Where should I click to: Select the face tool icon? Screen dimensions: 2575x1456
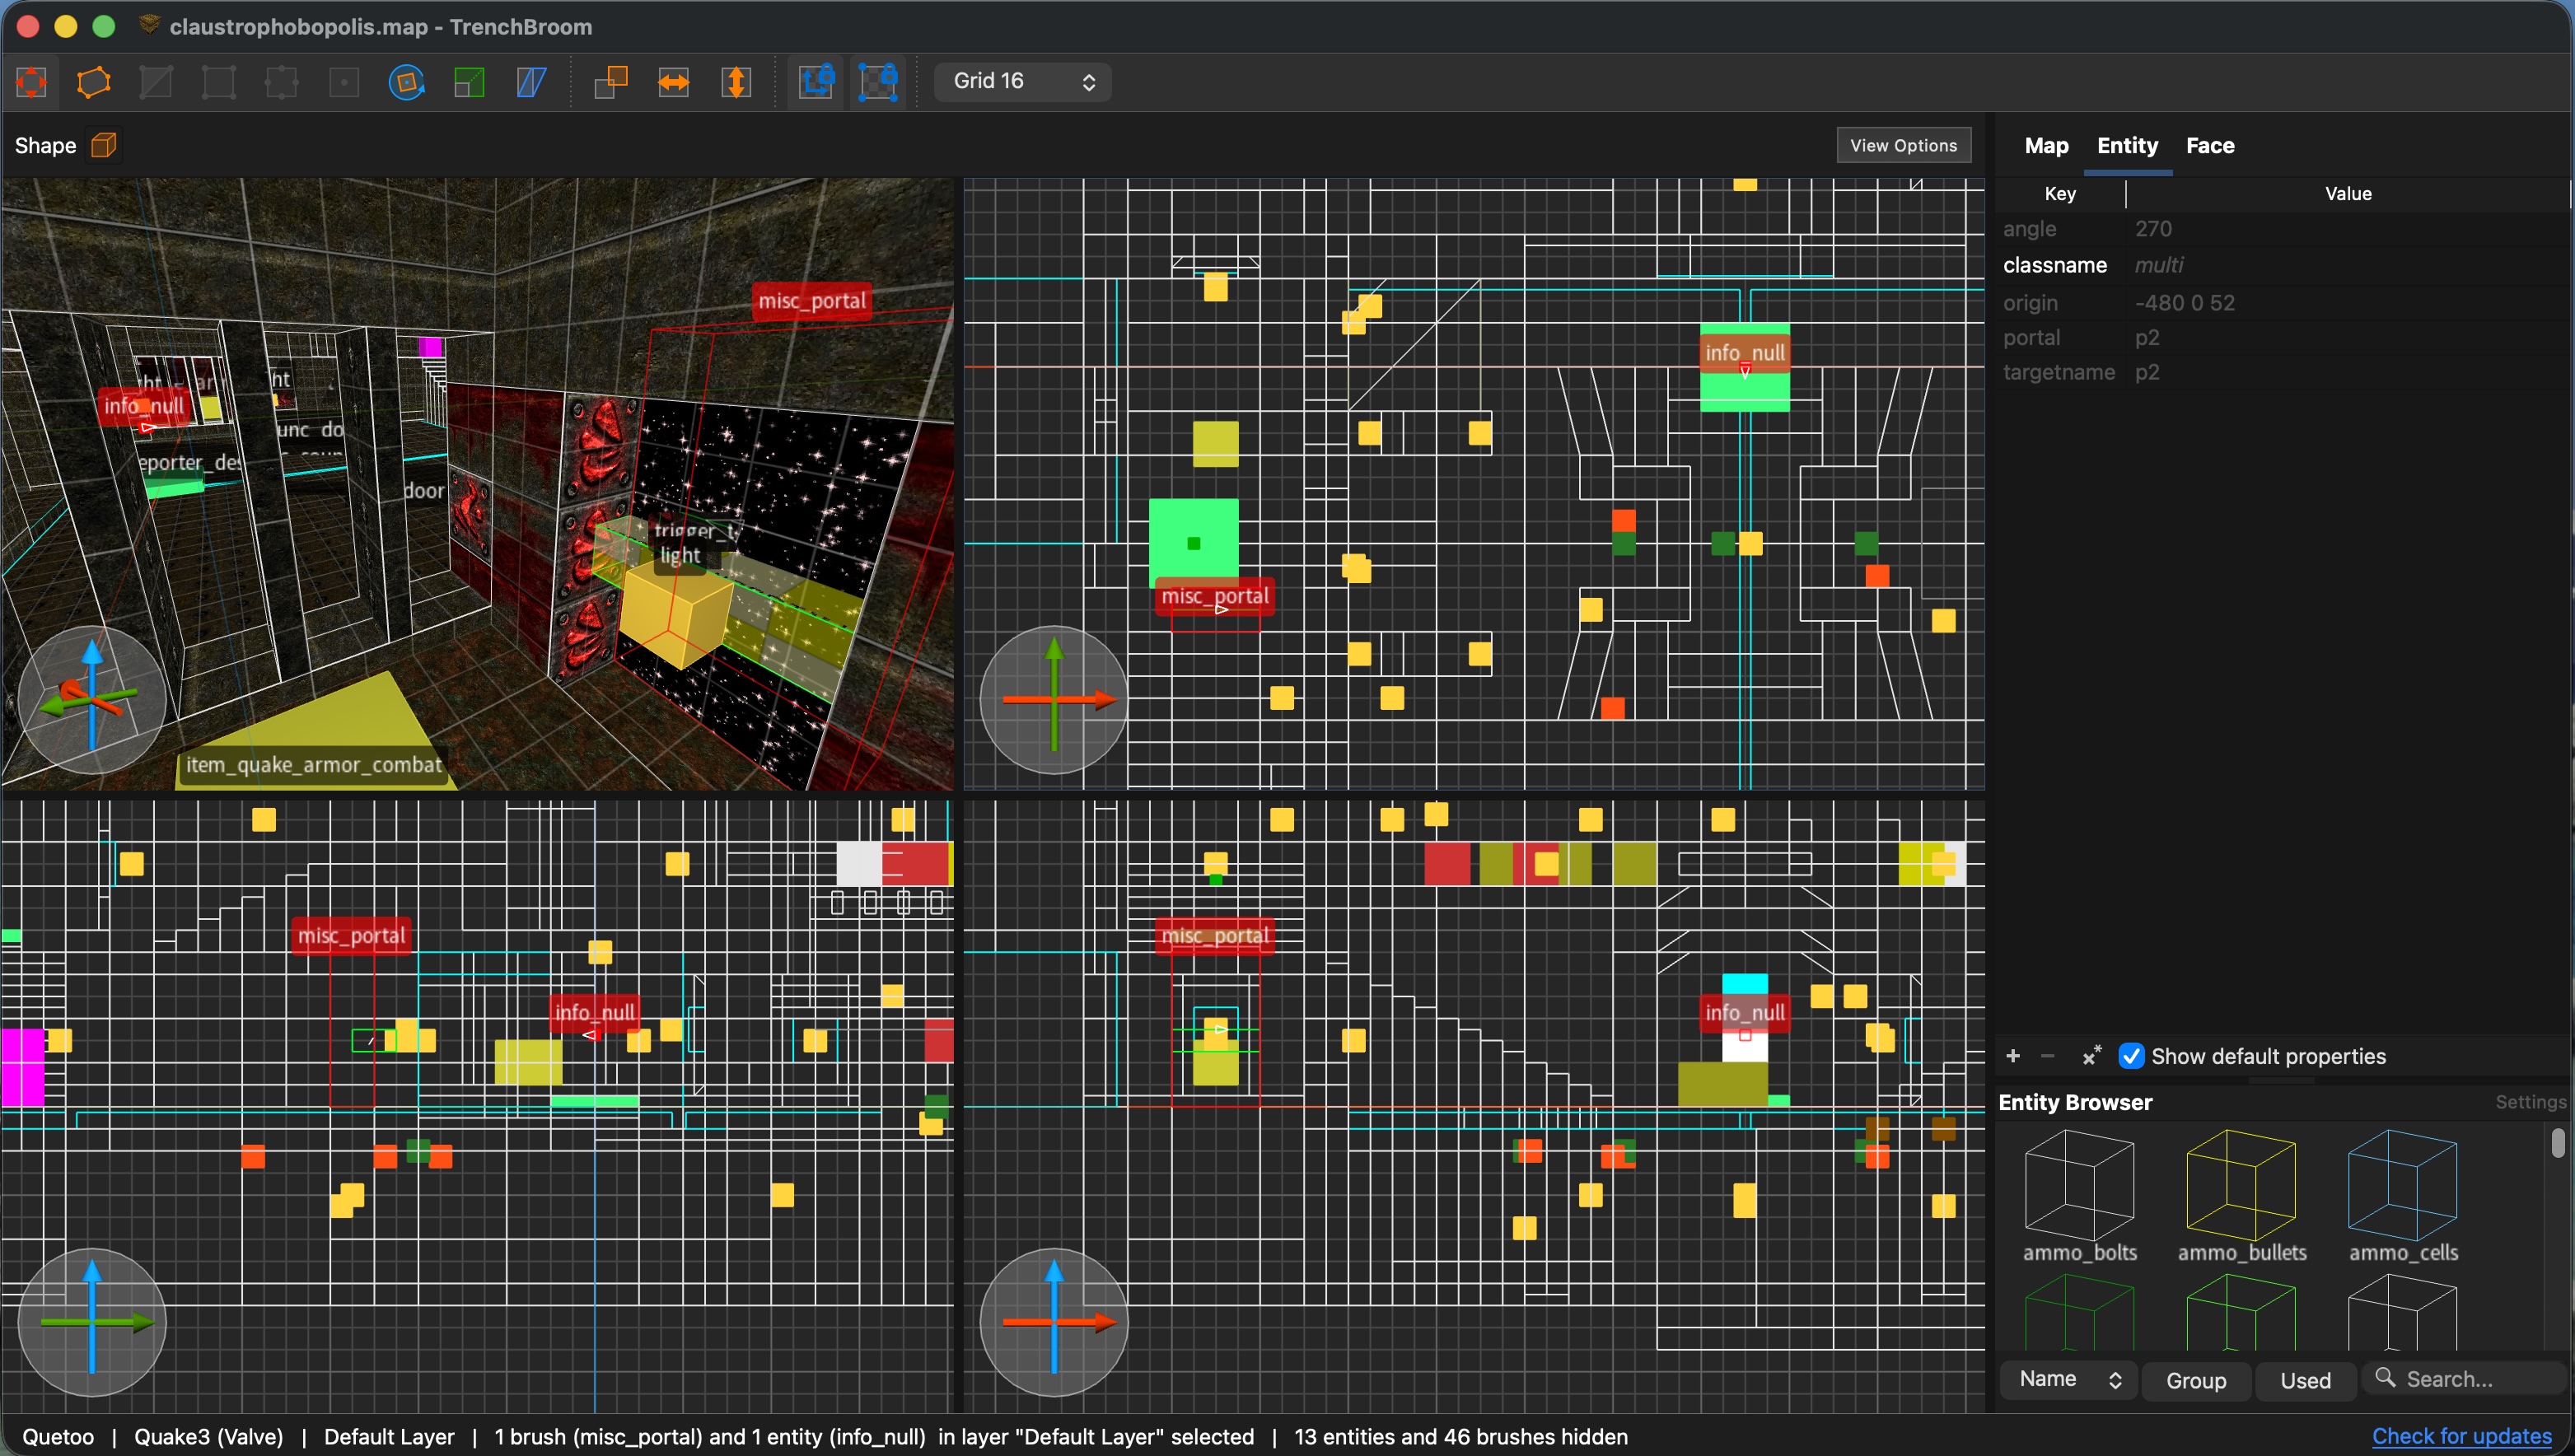[x=344, y=82]
